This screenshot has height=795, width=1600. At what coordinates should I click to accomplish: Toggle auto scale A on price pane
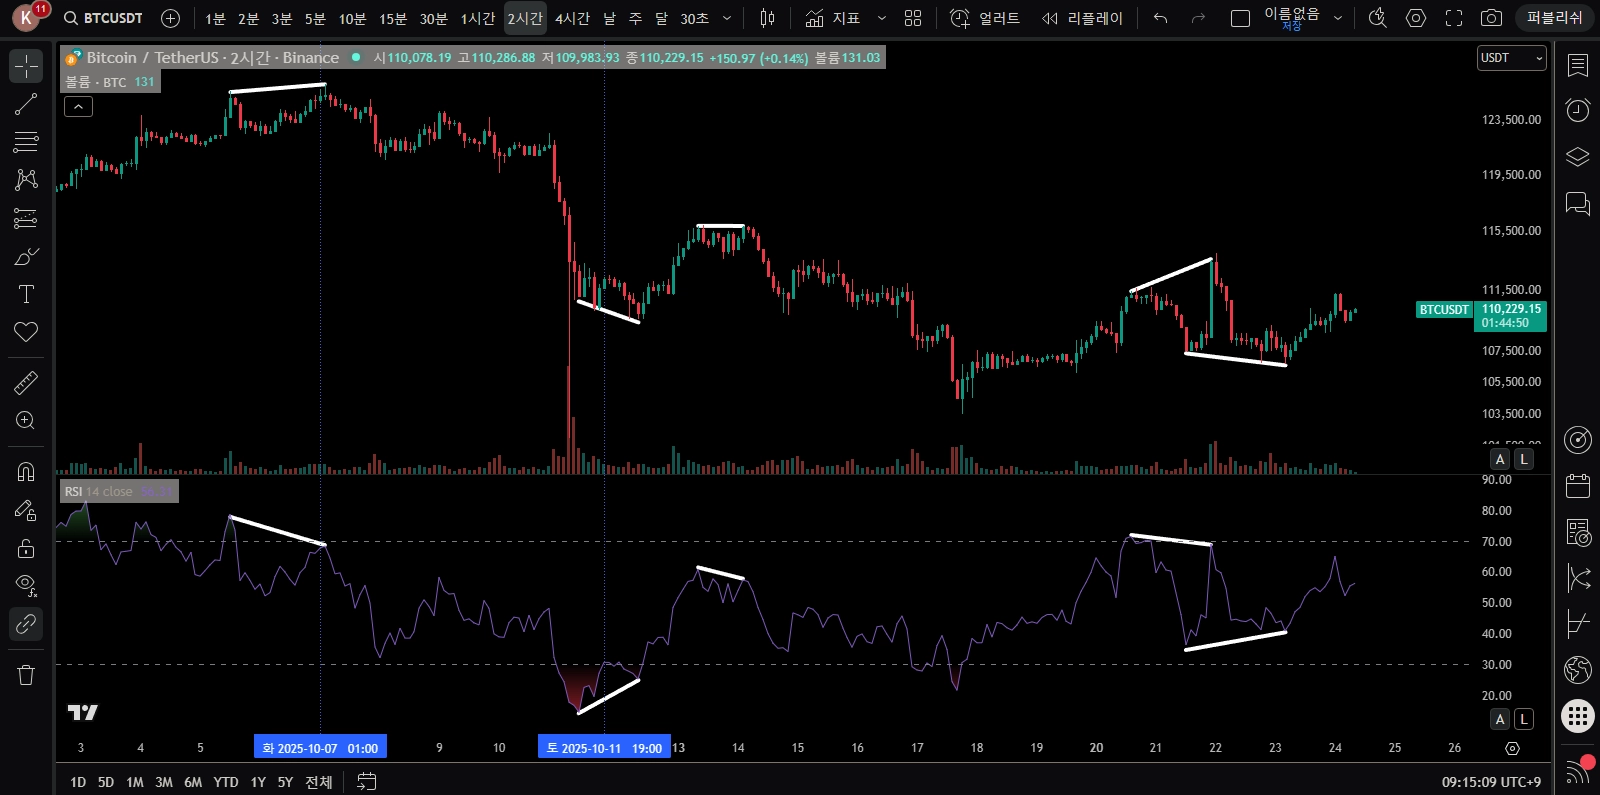coord(1500,459)
